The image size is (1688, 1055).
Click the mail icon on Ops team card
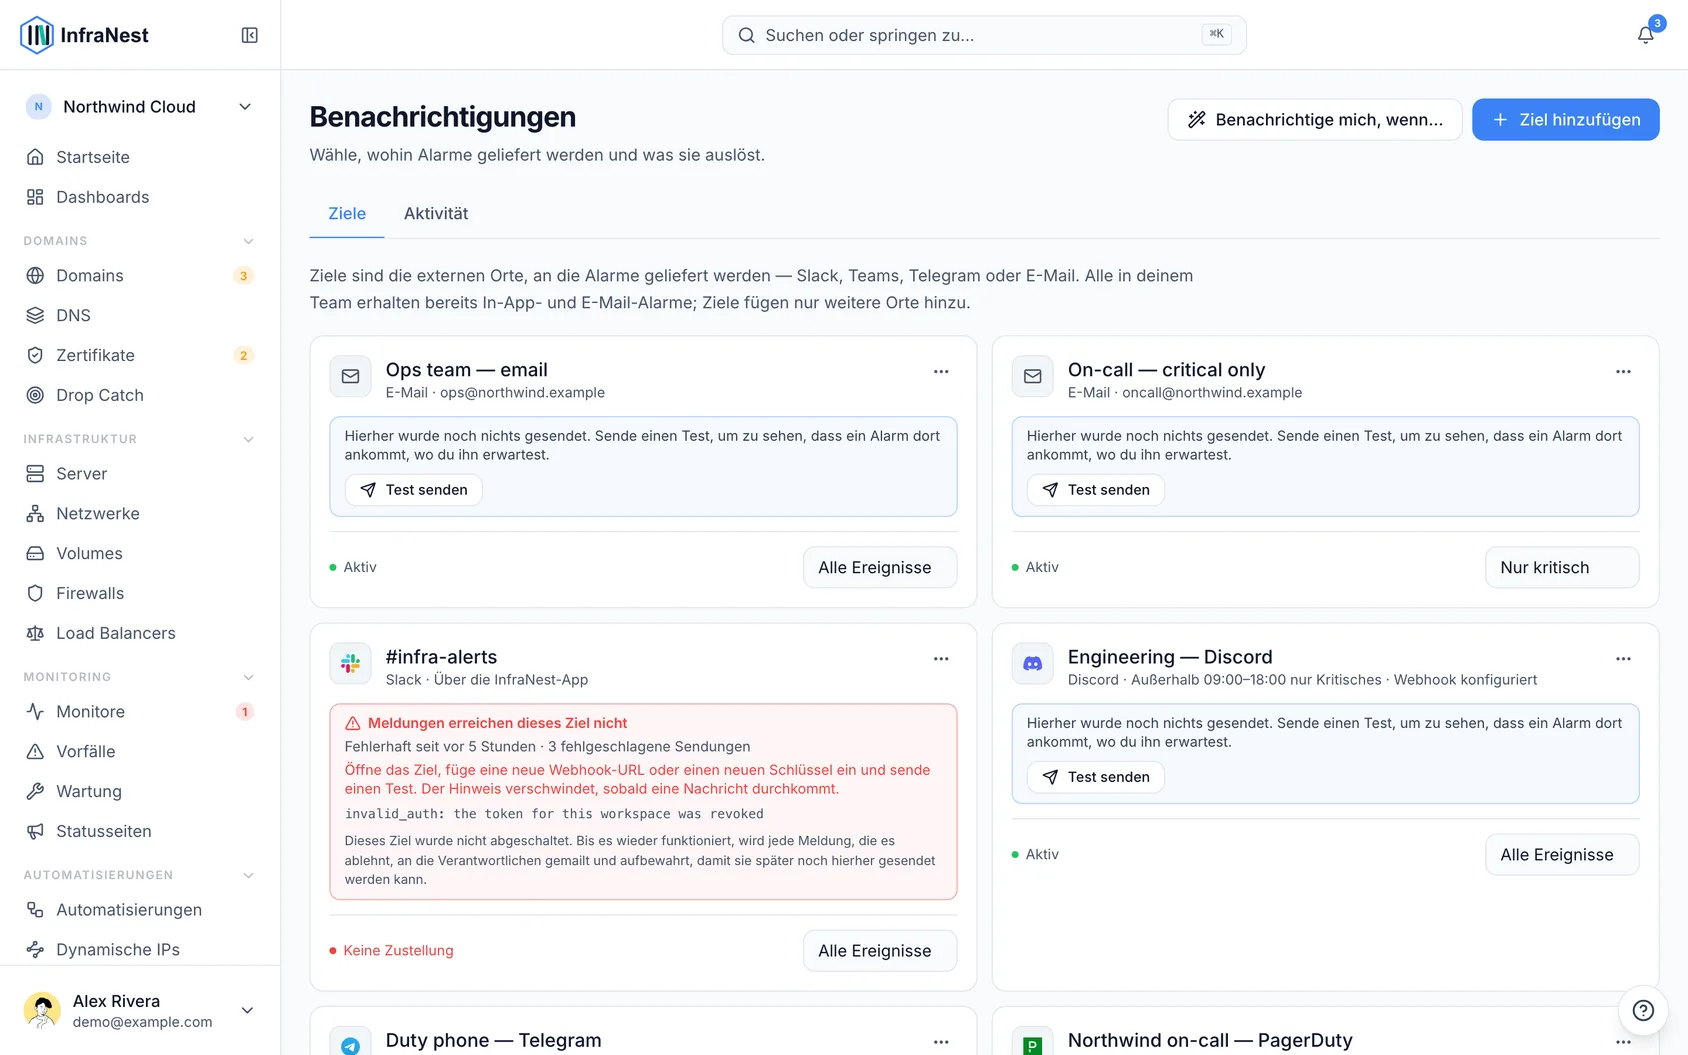tap(350, 376)
